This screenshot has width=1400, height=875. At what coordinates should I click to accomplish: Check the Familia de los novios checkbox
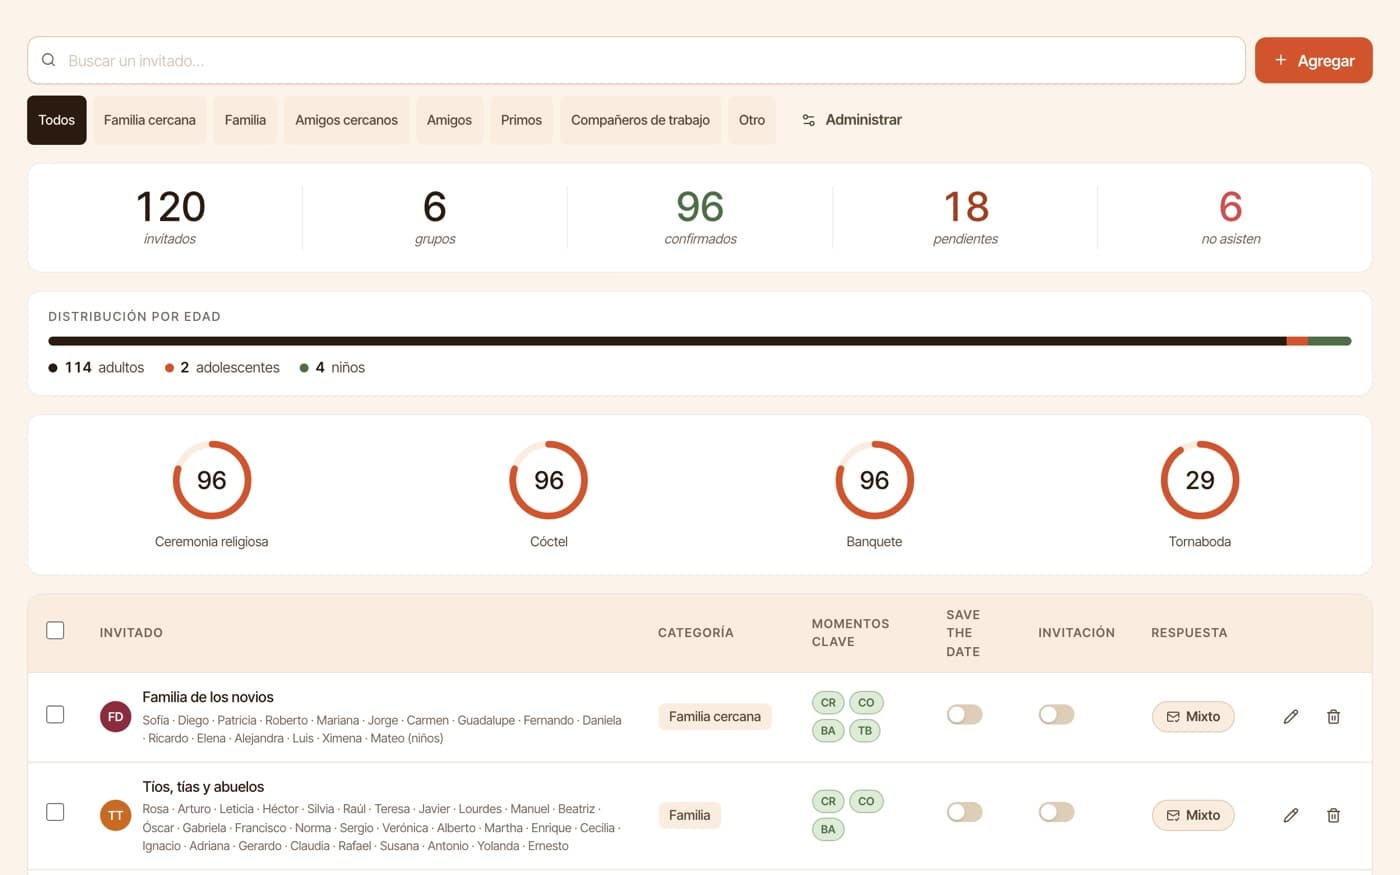55,714
